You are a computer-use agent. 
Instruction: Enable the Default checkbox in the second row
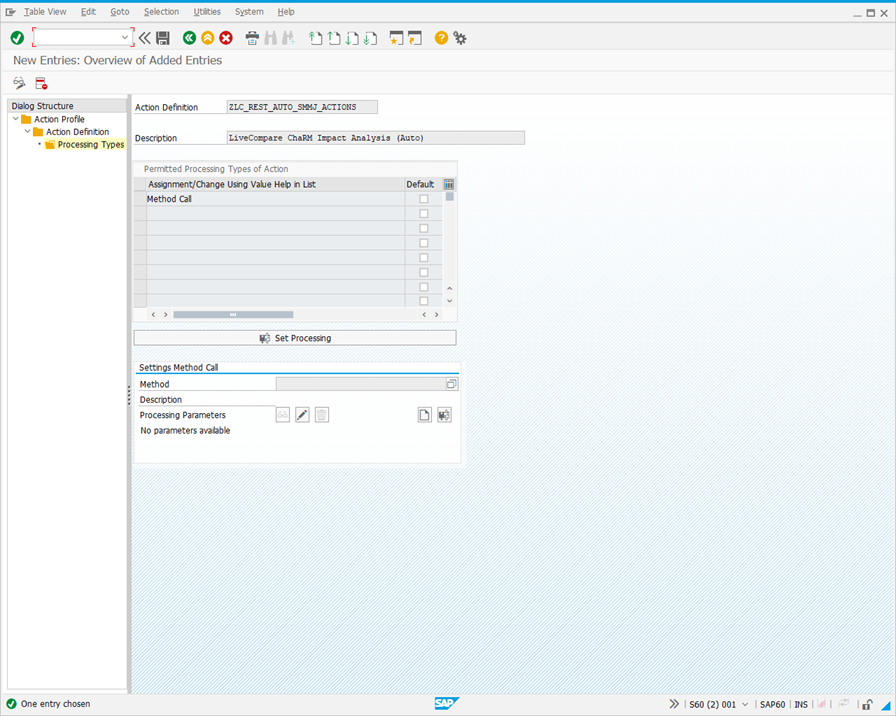pos(423,213)
